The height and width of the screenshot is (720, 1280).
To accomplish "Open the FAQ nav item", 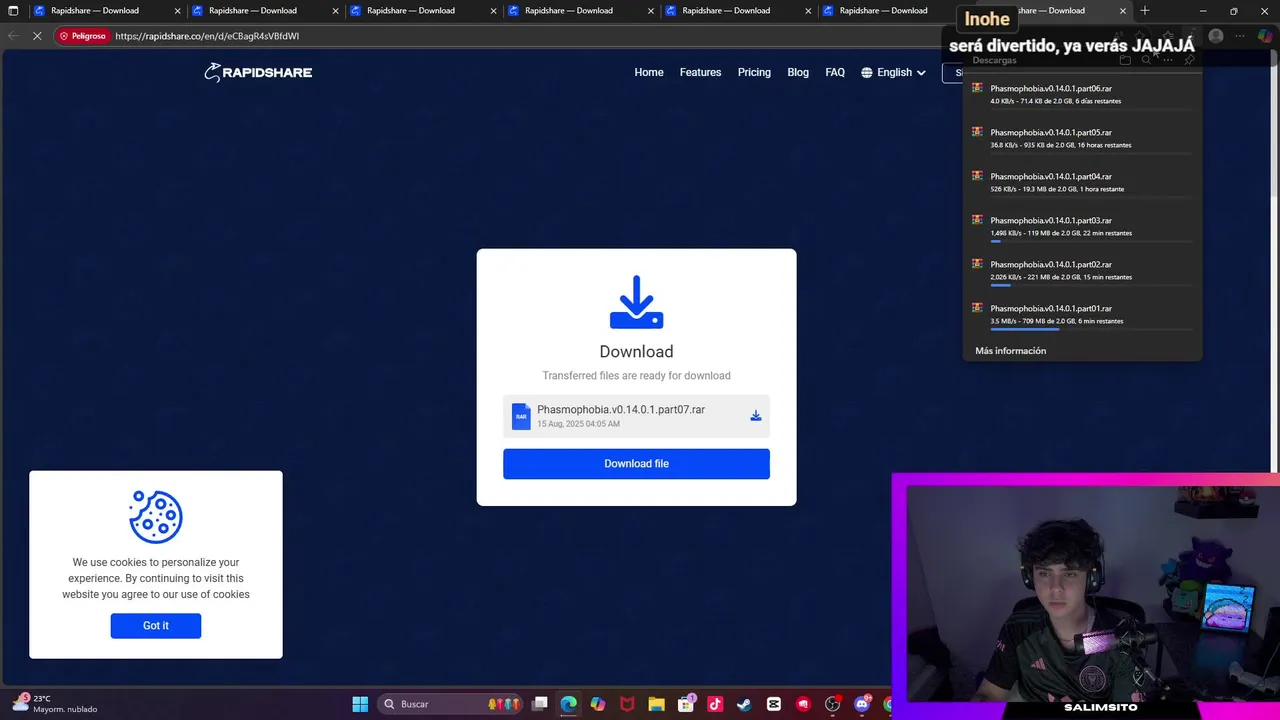I will (x=835, y=72).
